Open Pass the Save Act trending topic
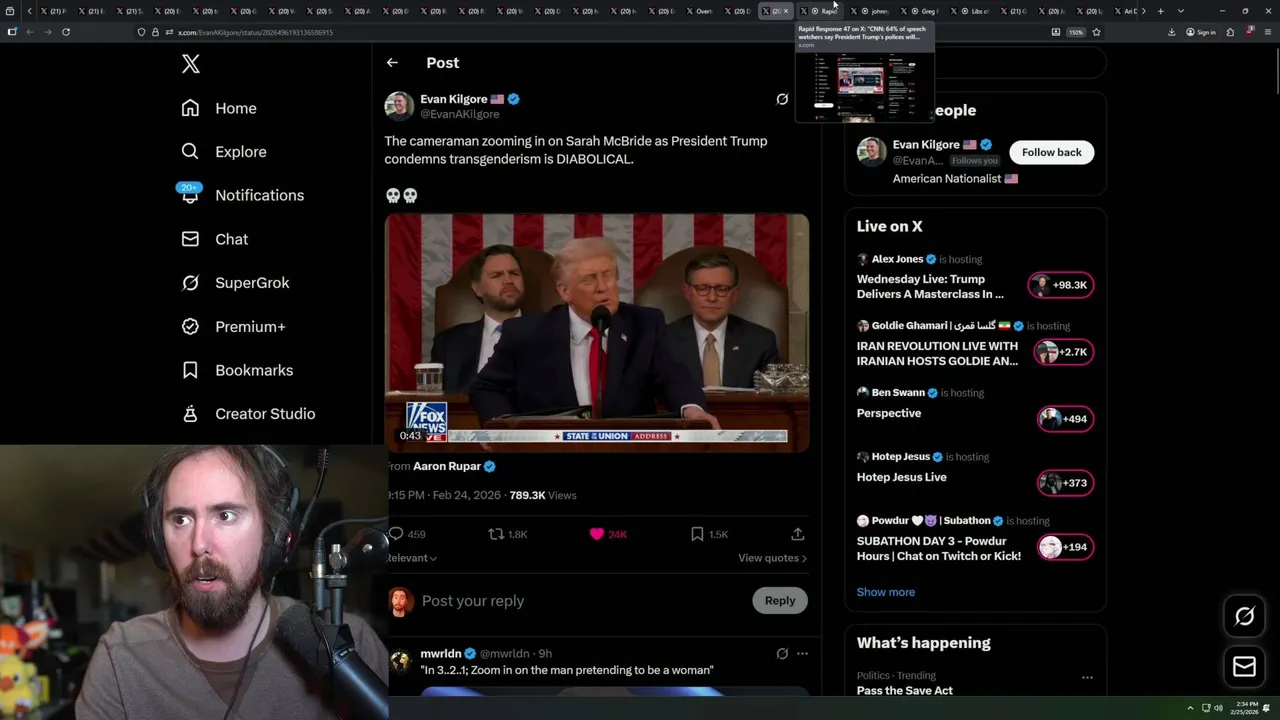Screen dimensions: 1280x720 coord(904,690)
